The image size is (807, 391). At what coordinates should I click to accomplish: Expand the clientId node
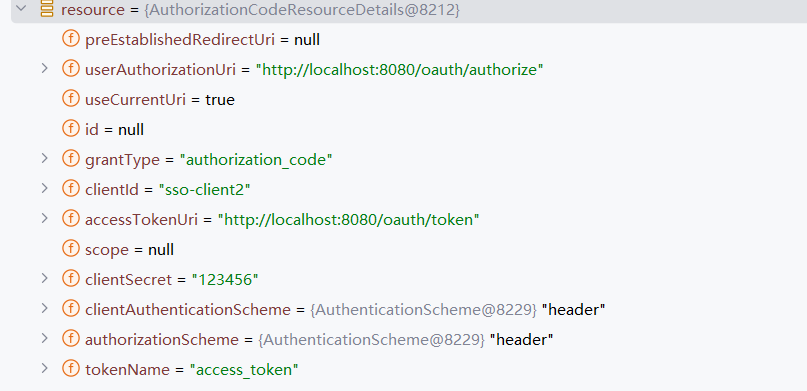(x=44, y=188)
